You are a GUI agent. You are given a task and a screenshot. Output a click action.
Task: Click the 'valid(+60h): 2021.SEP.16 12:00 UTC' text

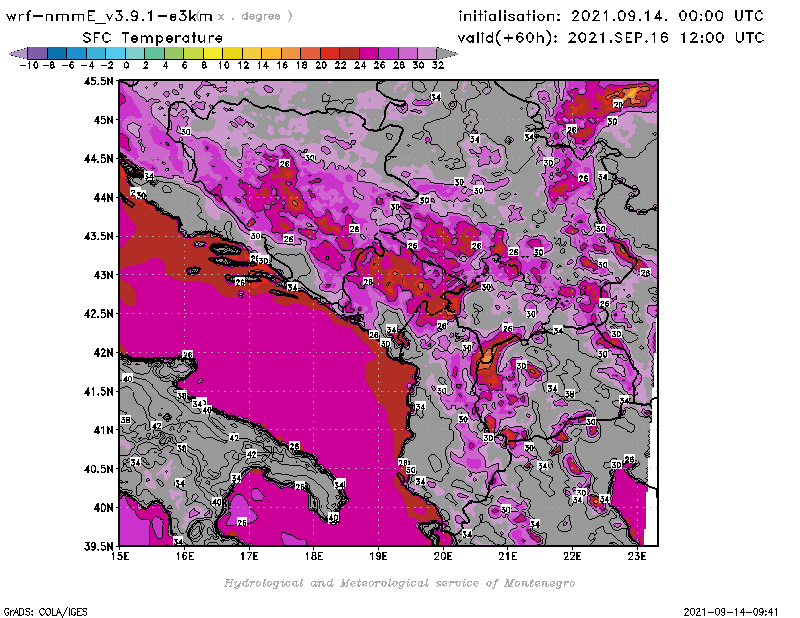click(611, 37)
